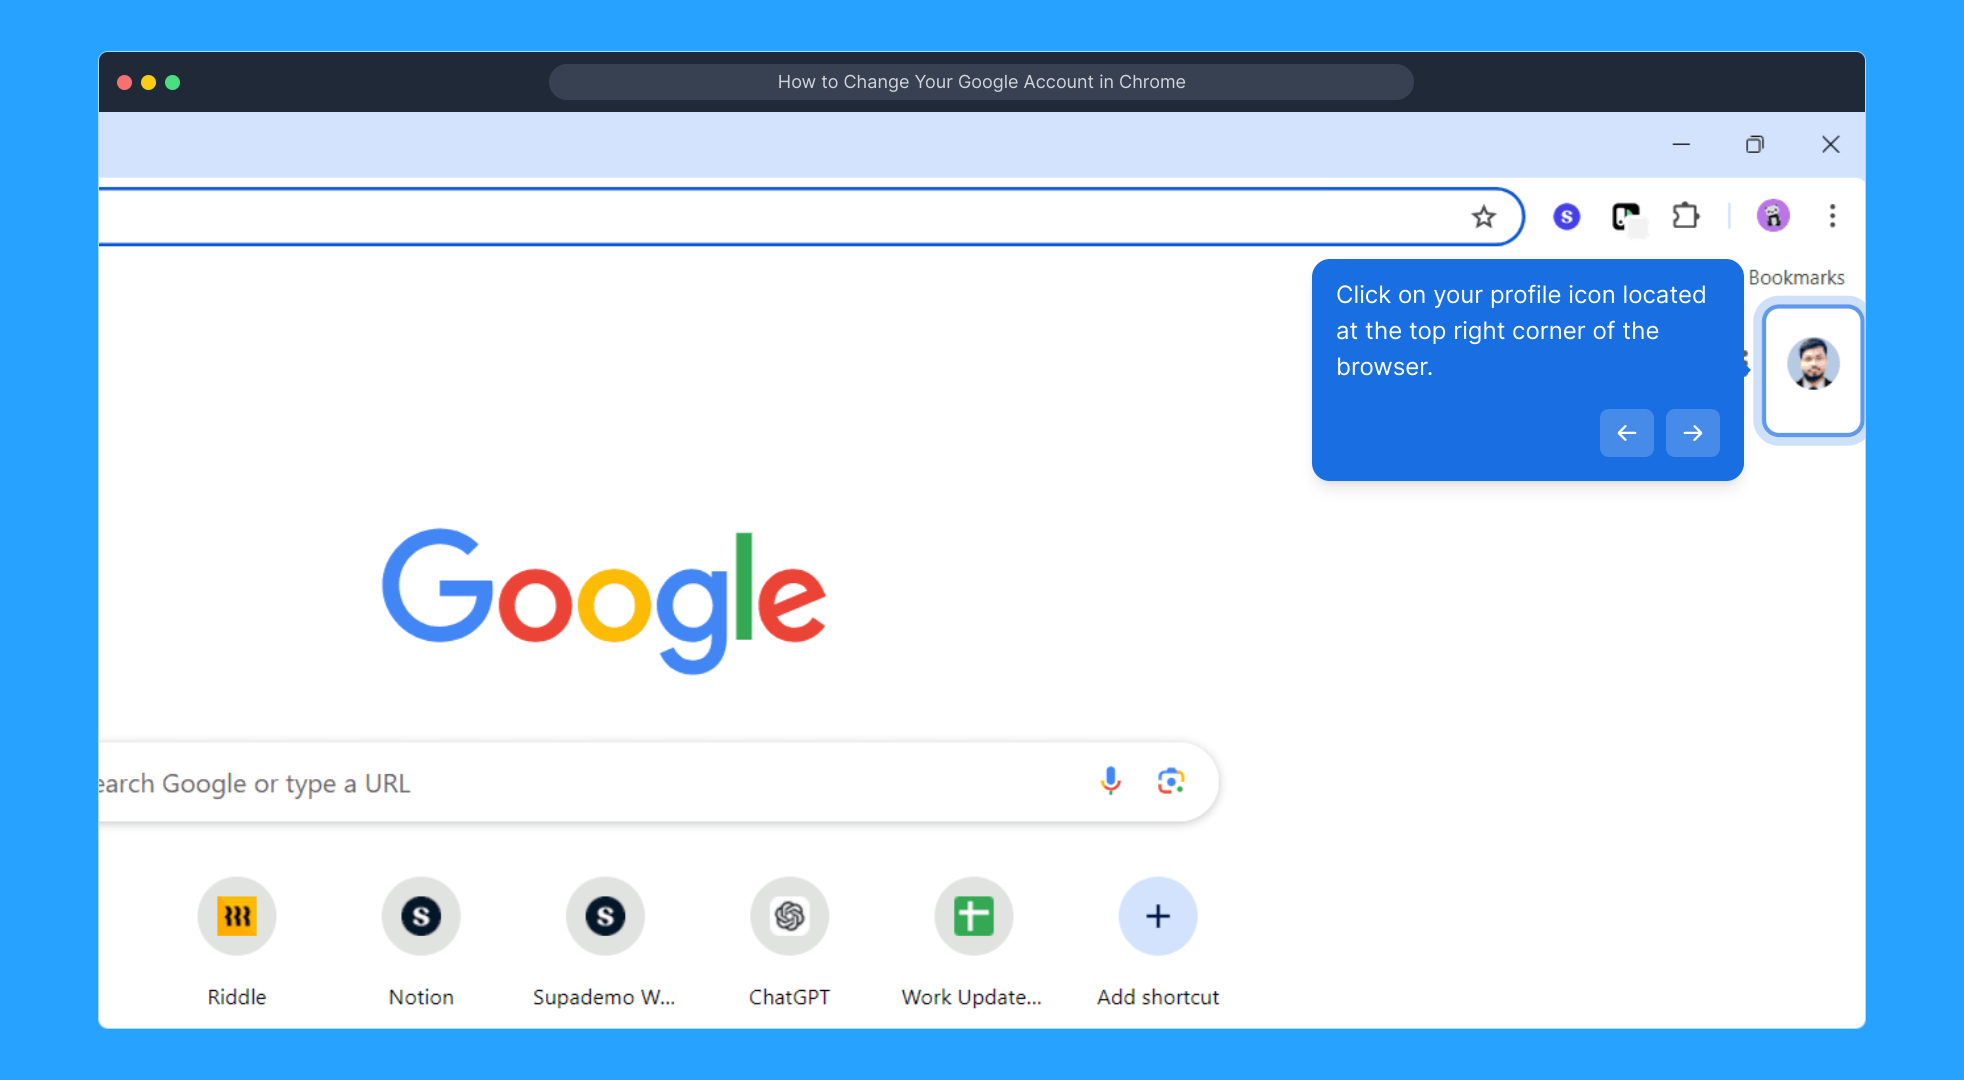Click the Google logo
The image size is (1964, 1080).
(604, 600)
